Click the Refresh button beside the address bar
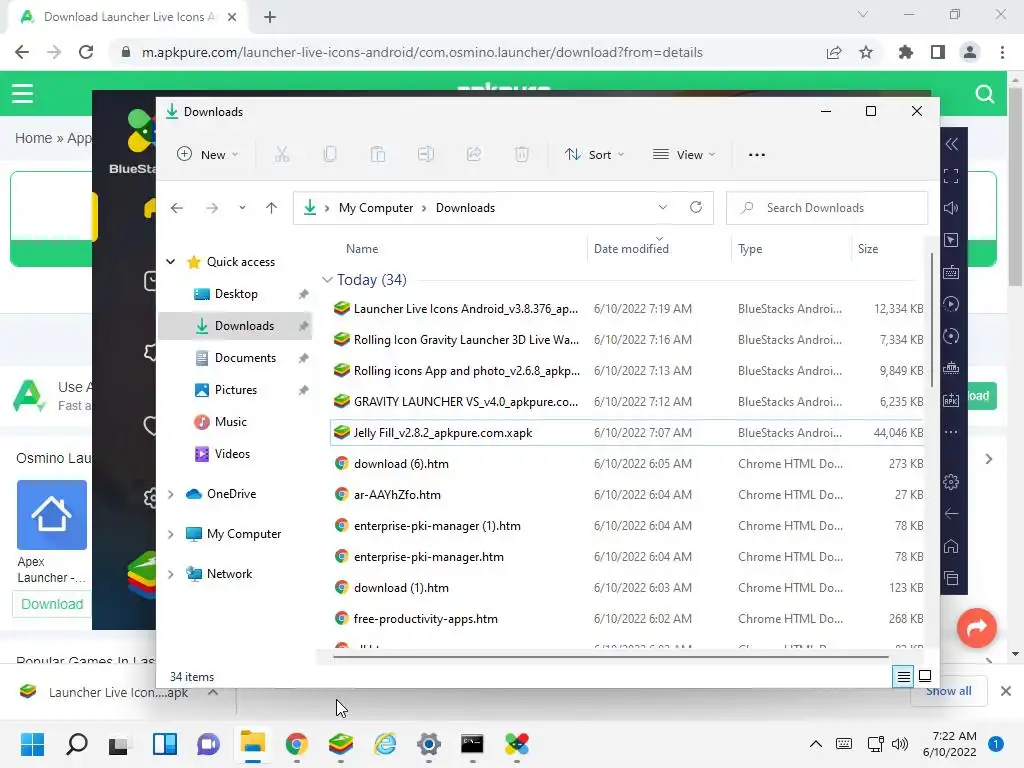1024x768 pixels. pyautogui.click(x=696, y=208)
